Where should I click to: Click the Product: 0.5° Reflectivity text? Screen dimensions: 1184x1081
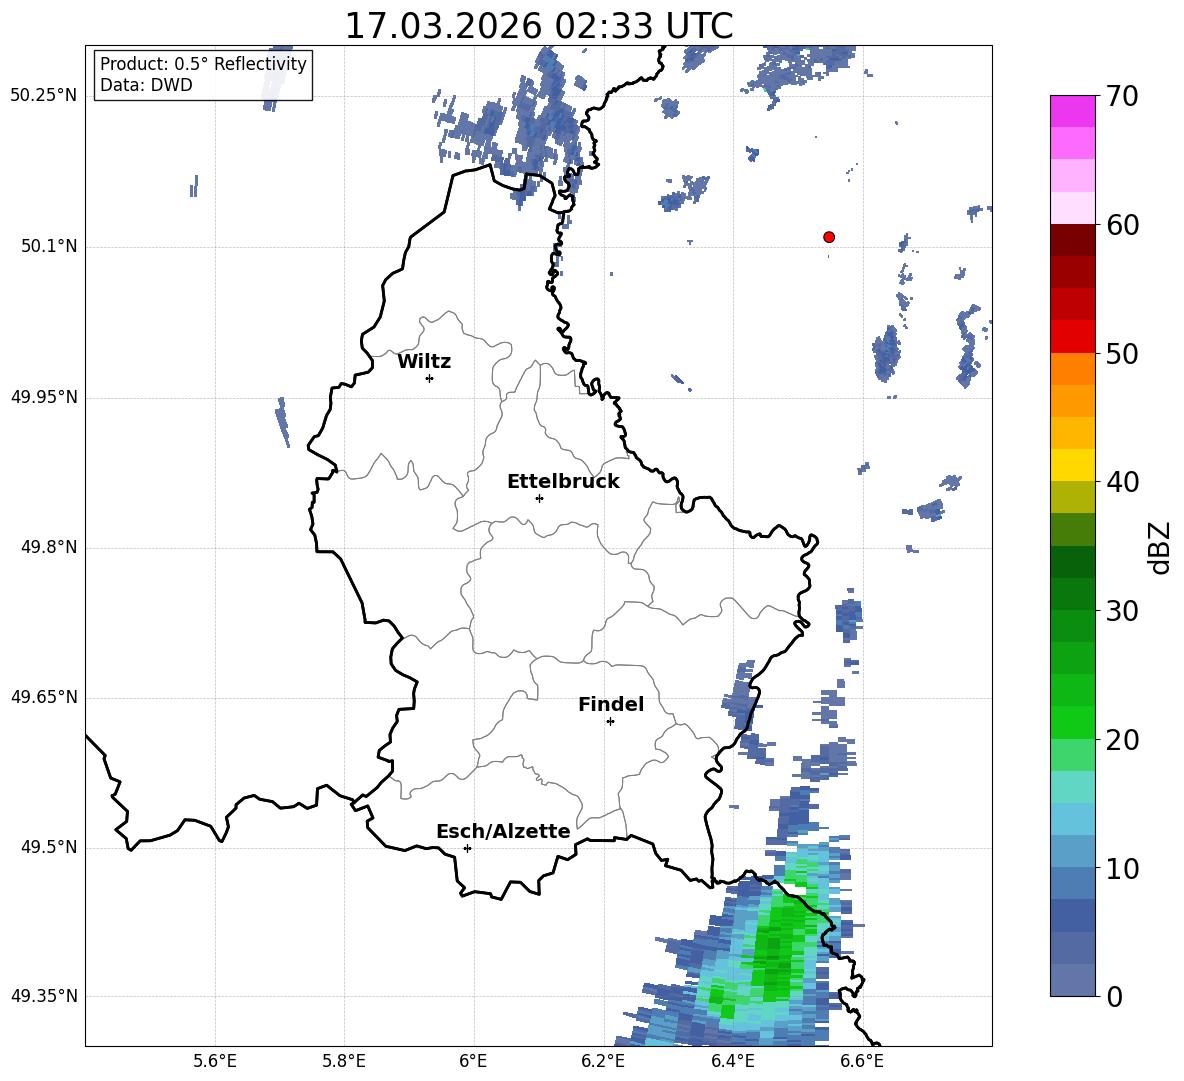click(x=203, y=63)
